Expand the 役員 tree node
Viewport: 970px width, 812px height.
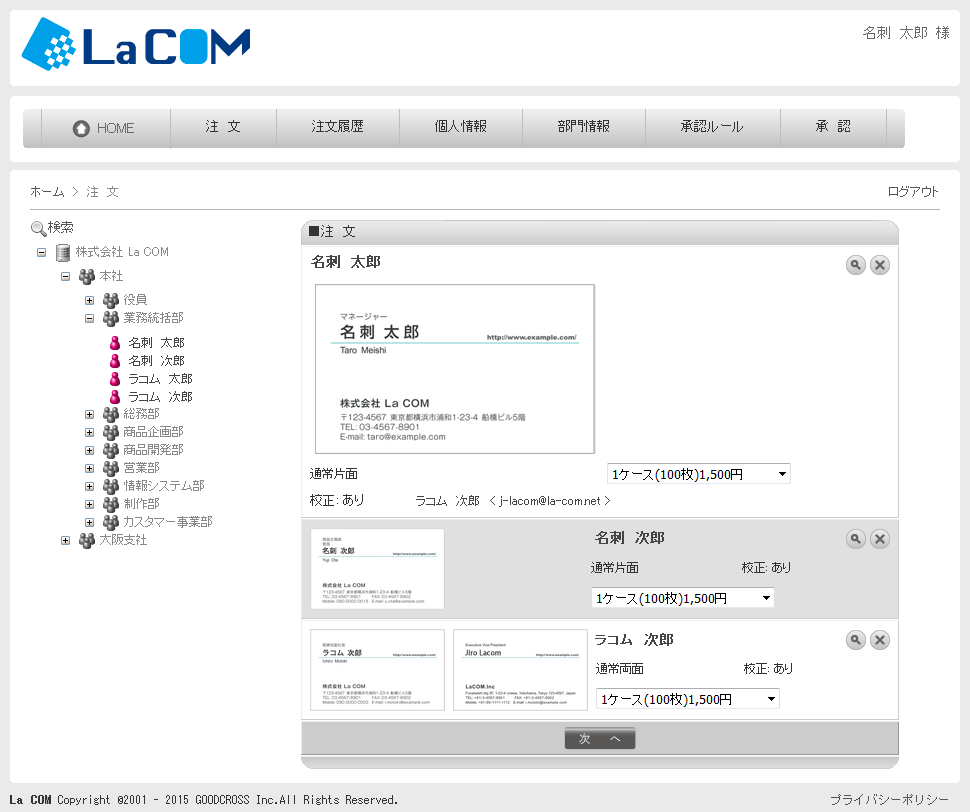(x=90, y=301)
